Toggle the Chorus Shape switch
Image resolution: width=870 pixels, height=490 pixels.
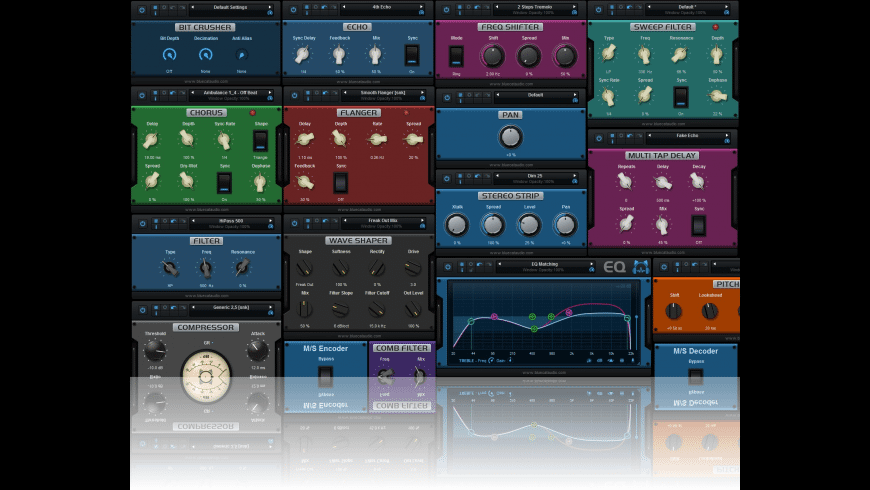(x=260, y=140)
